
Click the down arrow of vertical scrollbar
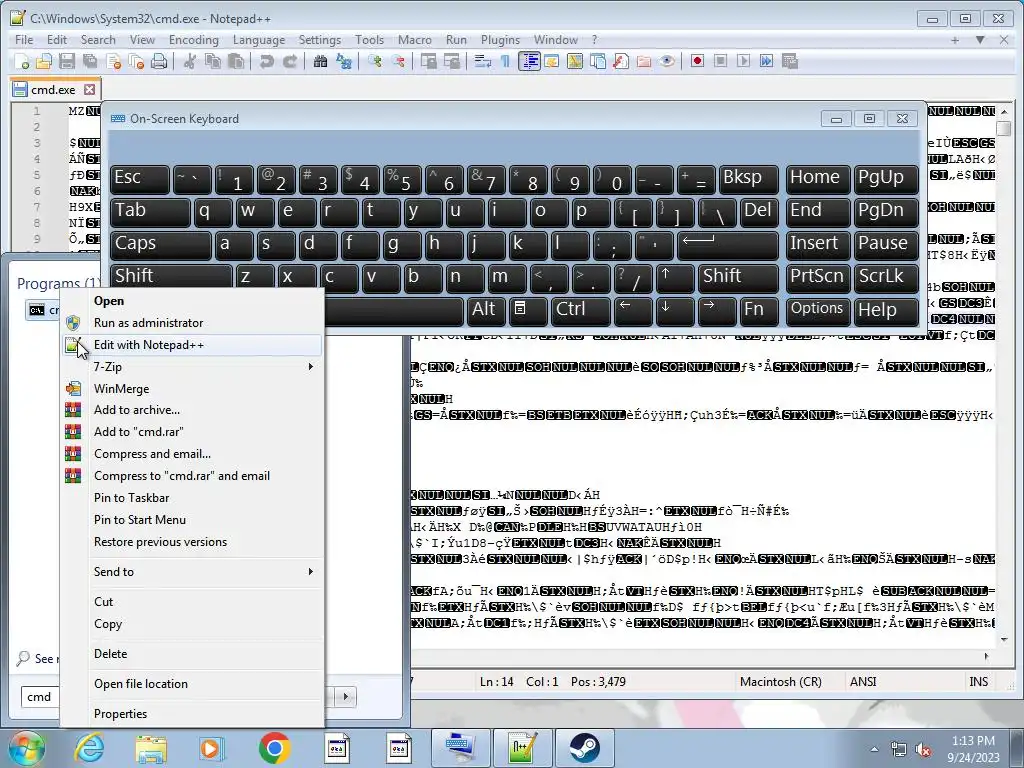(x=1004, y=640)
